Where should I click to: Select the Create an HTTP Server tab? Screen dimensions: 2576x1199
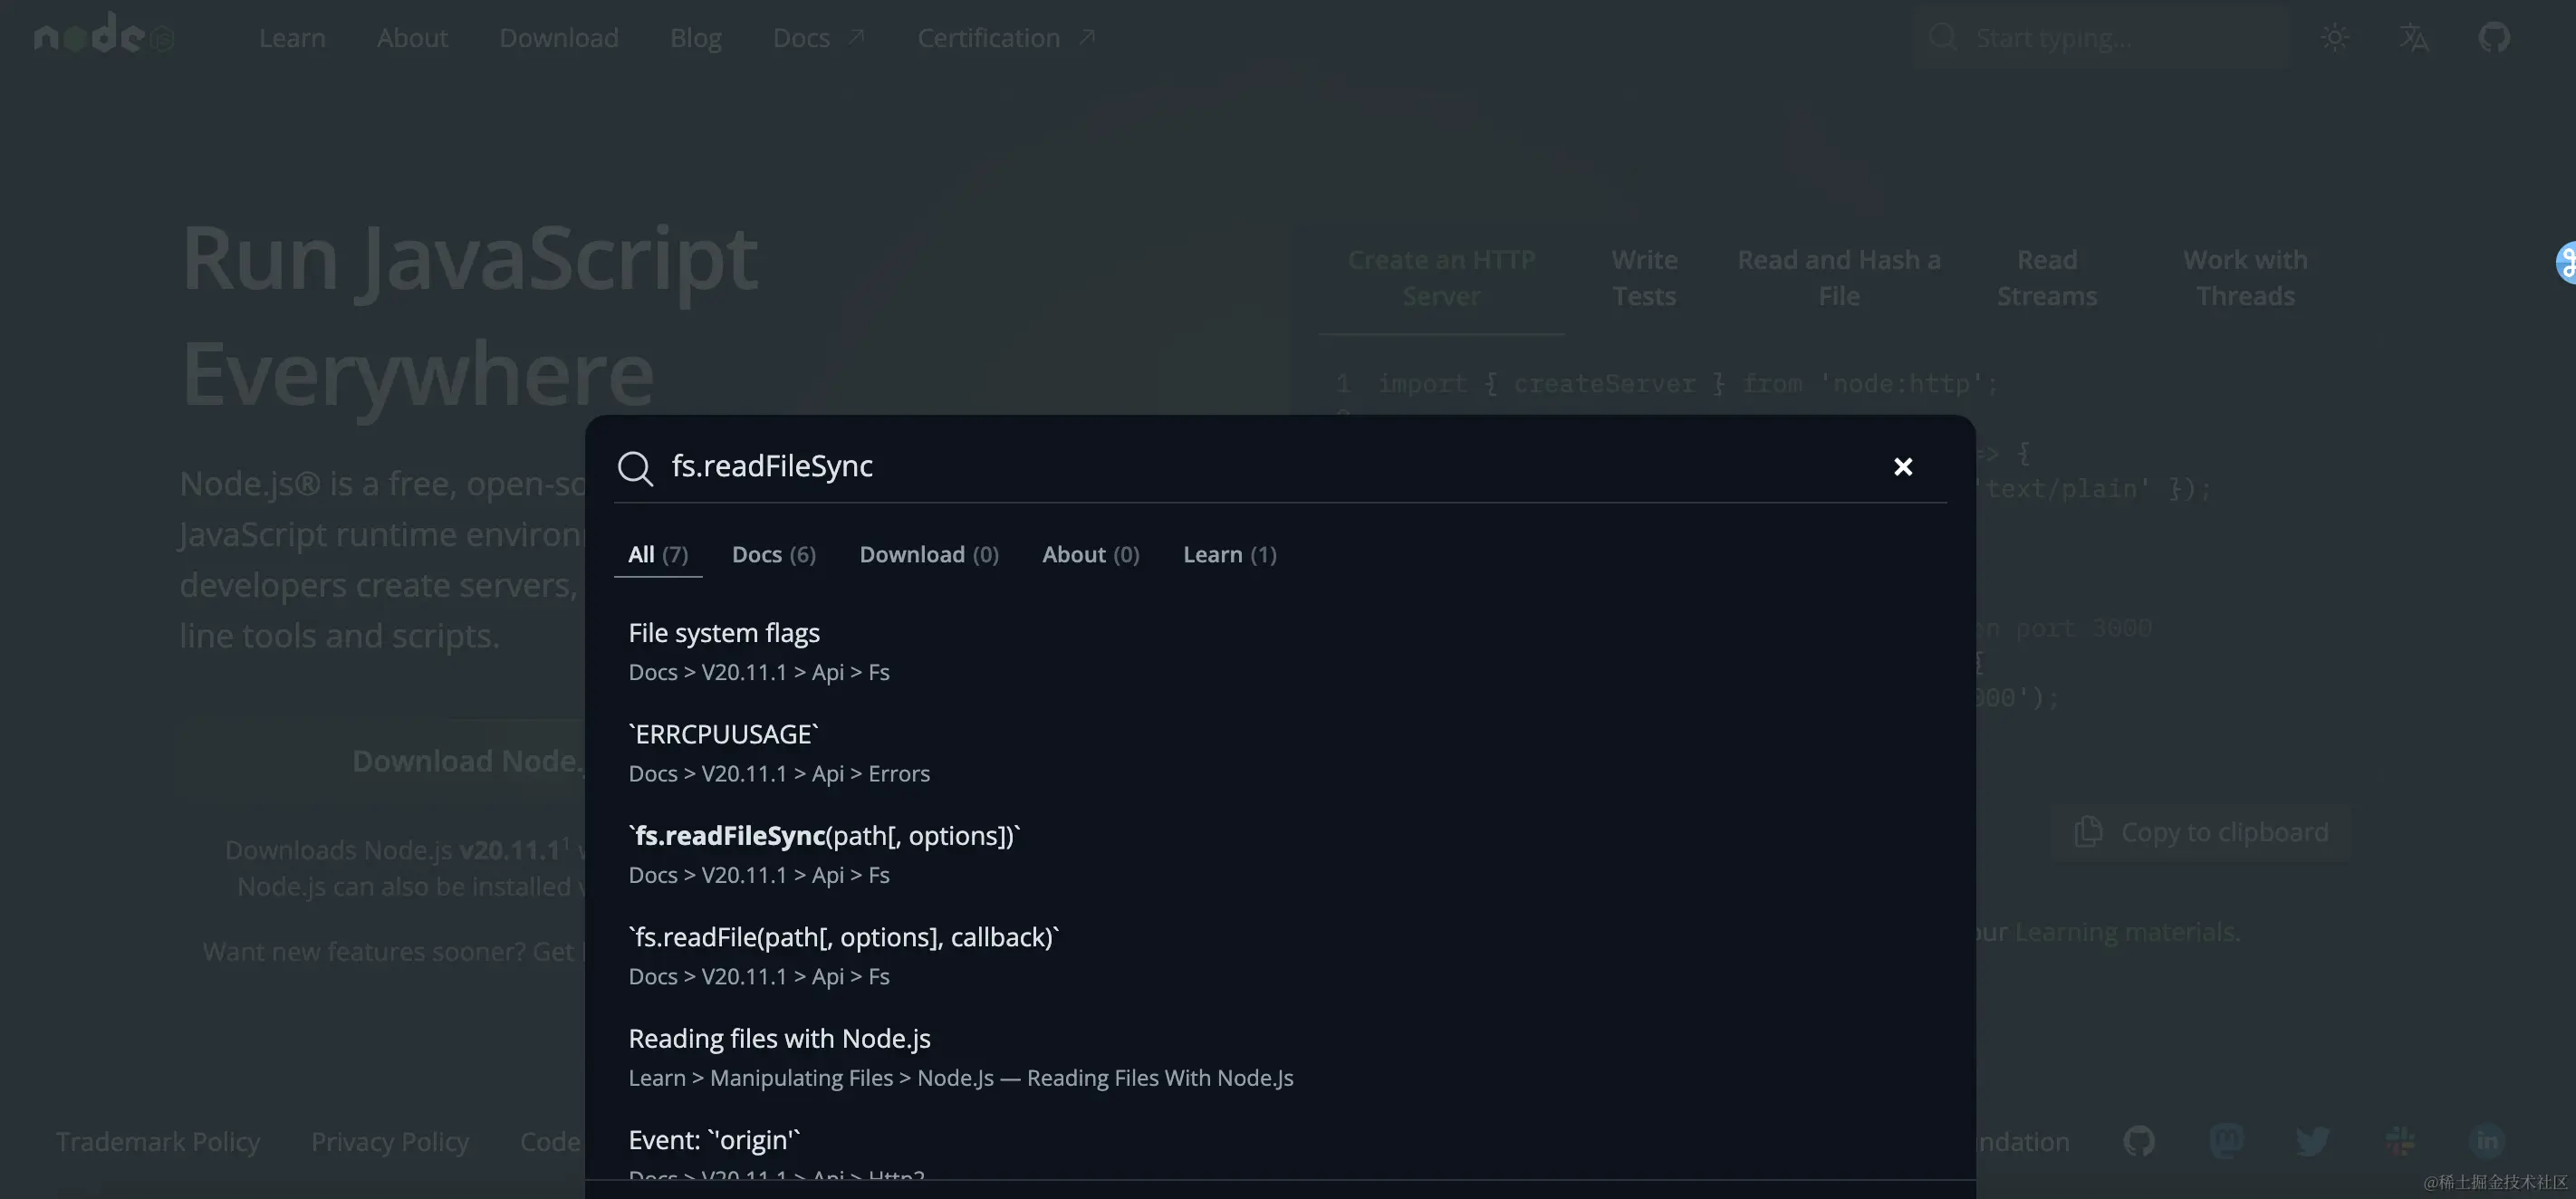point(1441,278)
